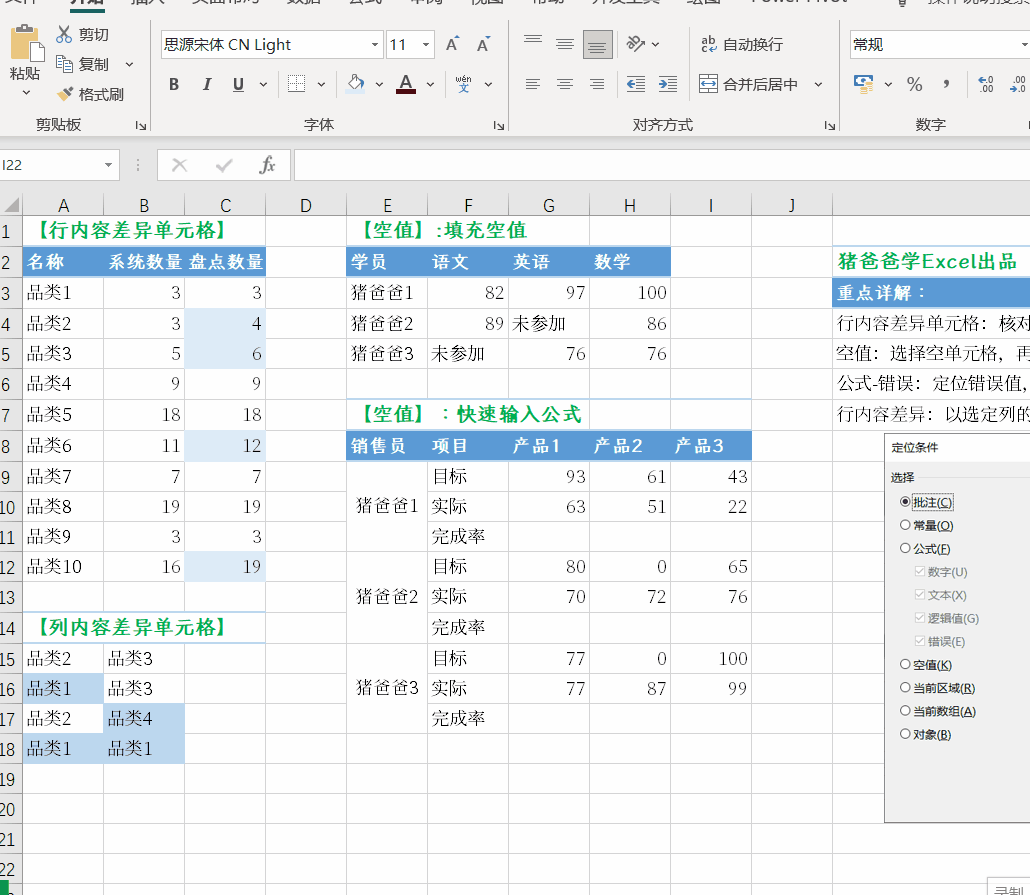
Task: Click the Copy icon
Action: (x=64, y=64)
